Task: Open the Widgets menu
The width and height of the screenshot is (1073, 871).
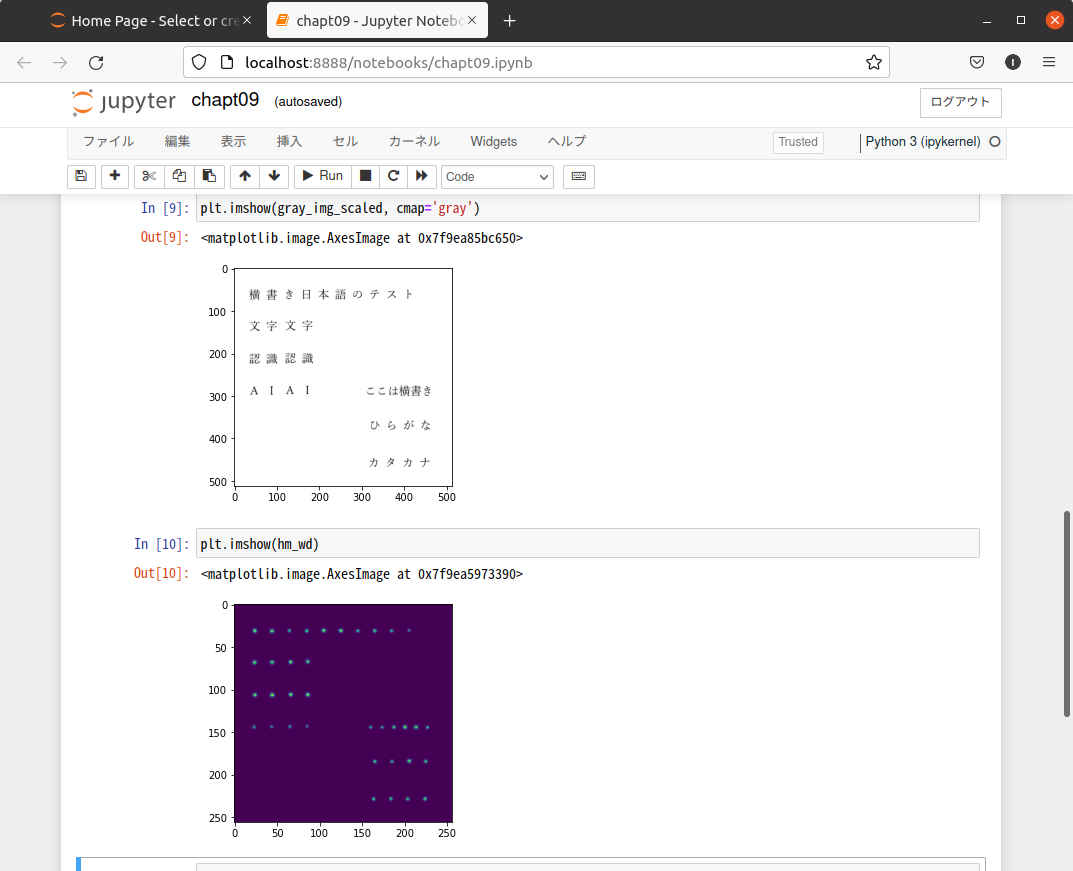Action: coord(493,142)
